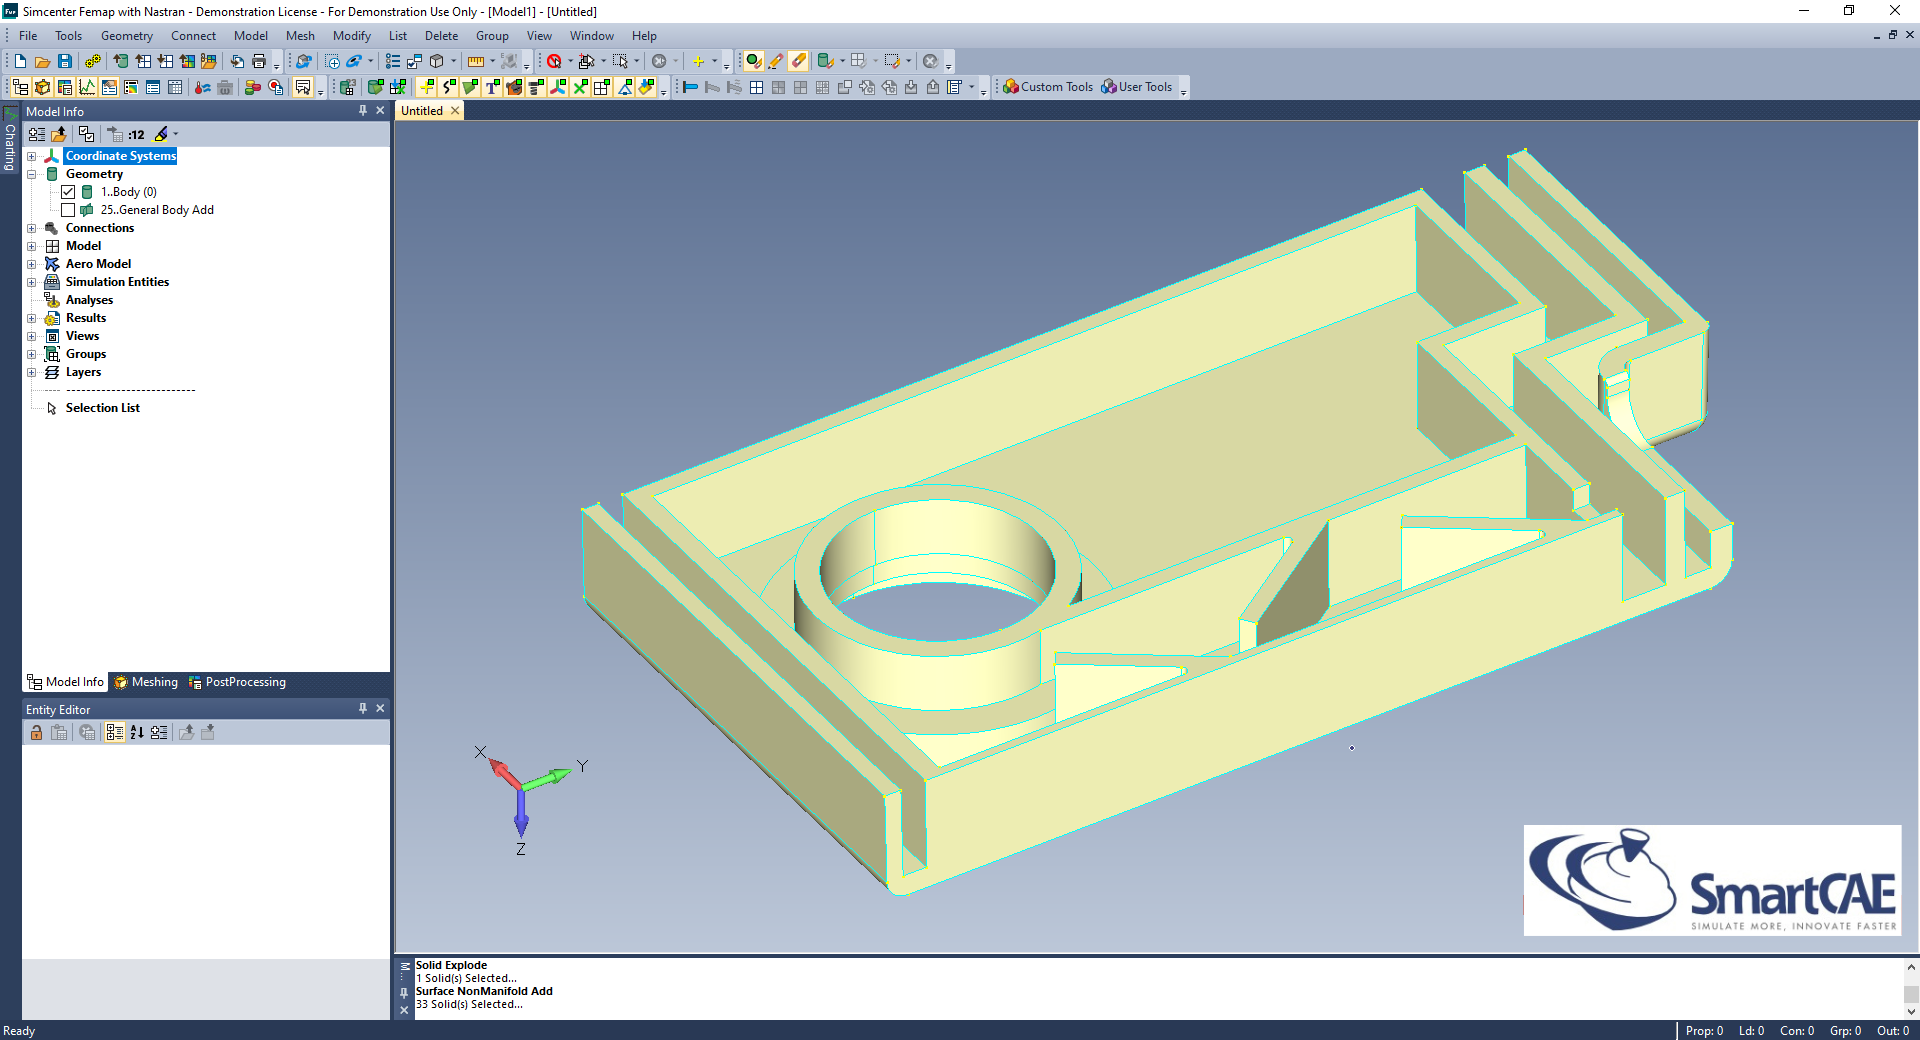Viewport: 1920px width, 1040px height.
Task: Uncheck the 1..Body (0) visibility checkbox
Action: [68, 192]
